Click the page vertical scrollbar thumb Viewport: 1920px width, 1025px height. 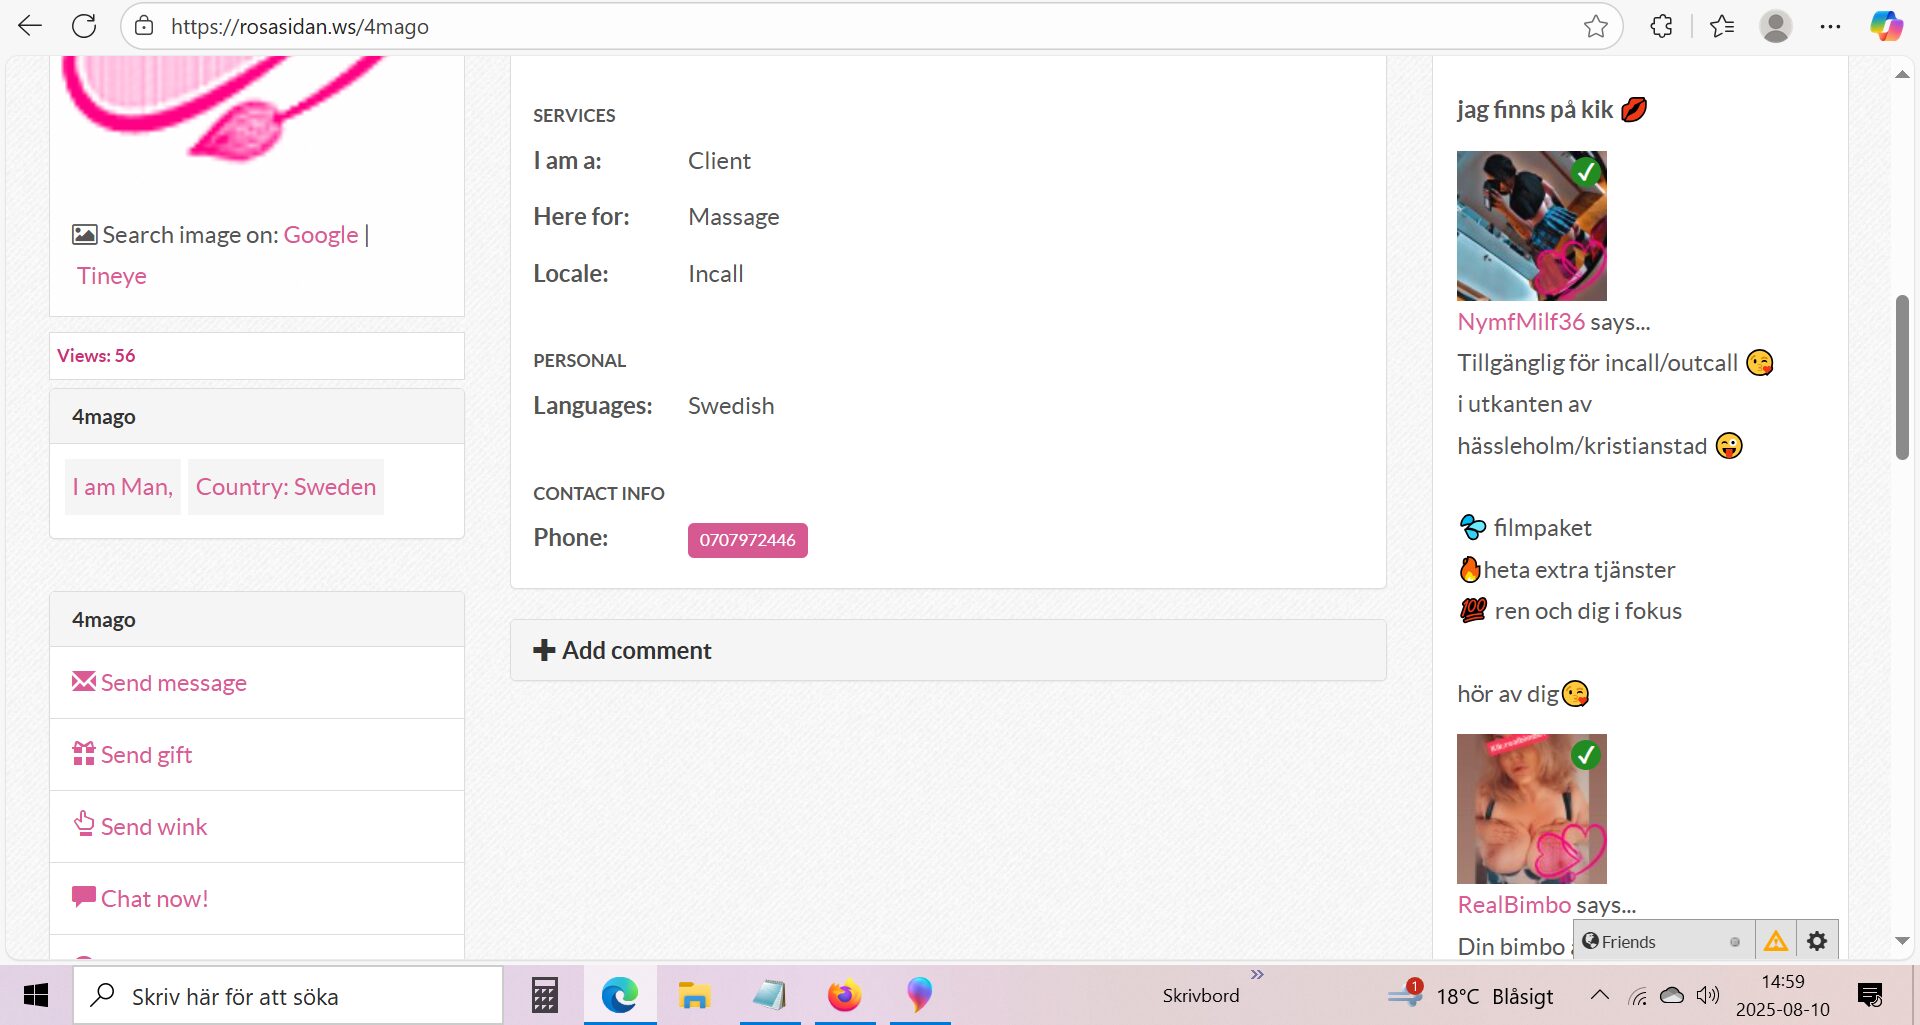(x=1902, y=377)
